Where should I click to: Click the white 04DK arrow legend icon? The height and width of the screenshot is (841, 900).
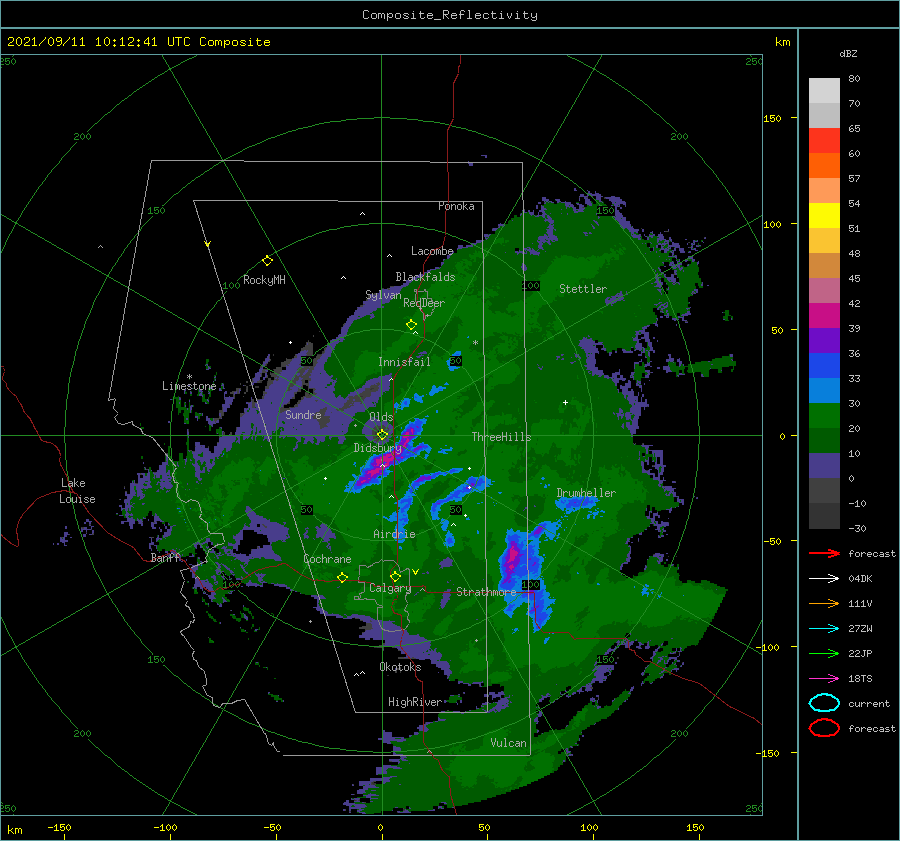pos(824,579)
